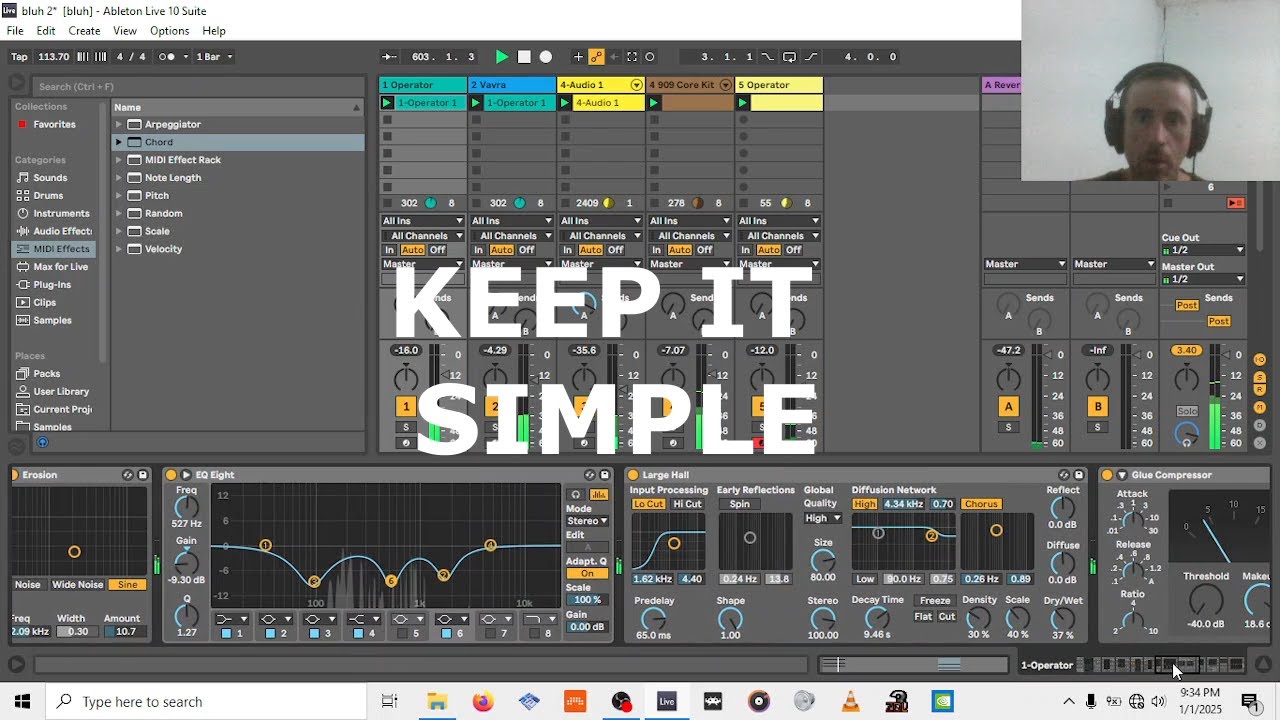This screenshot has height=720, width=1280.
Task: Click the Punch-In switch icon
Action: (768, 57)
